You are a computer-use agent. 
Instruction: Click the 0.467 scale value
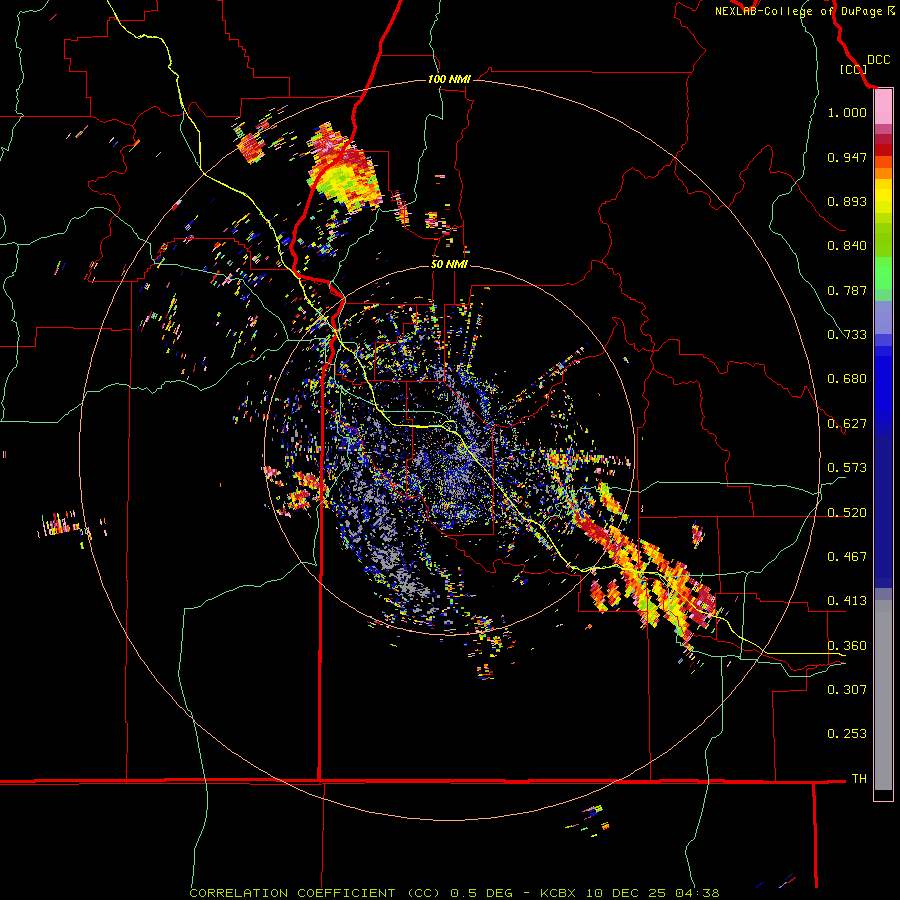(847, 557)
